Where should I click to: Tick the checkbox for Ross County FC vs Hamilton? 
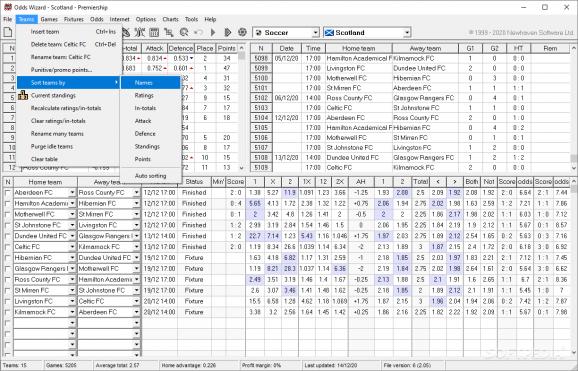pyautogui.click(x=7, y=280)
